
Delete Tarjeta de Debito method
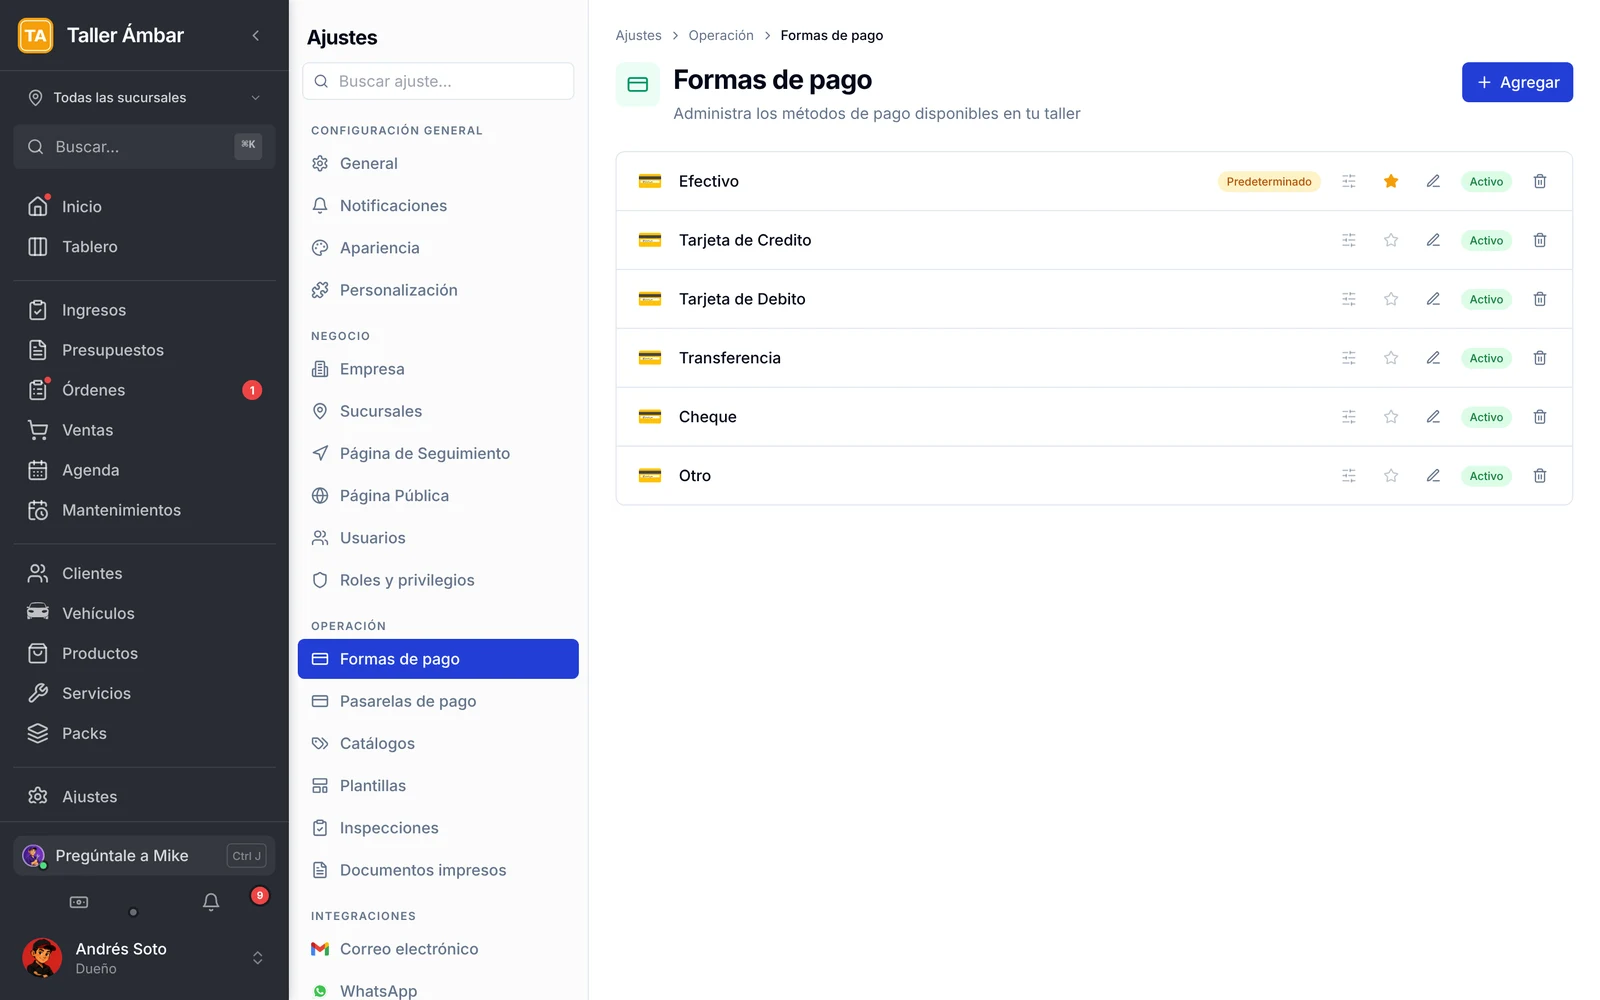1539,299
